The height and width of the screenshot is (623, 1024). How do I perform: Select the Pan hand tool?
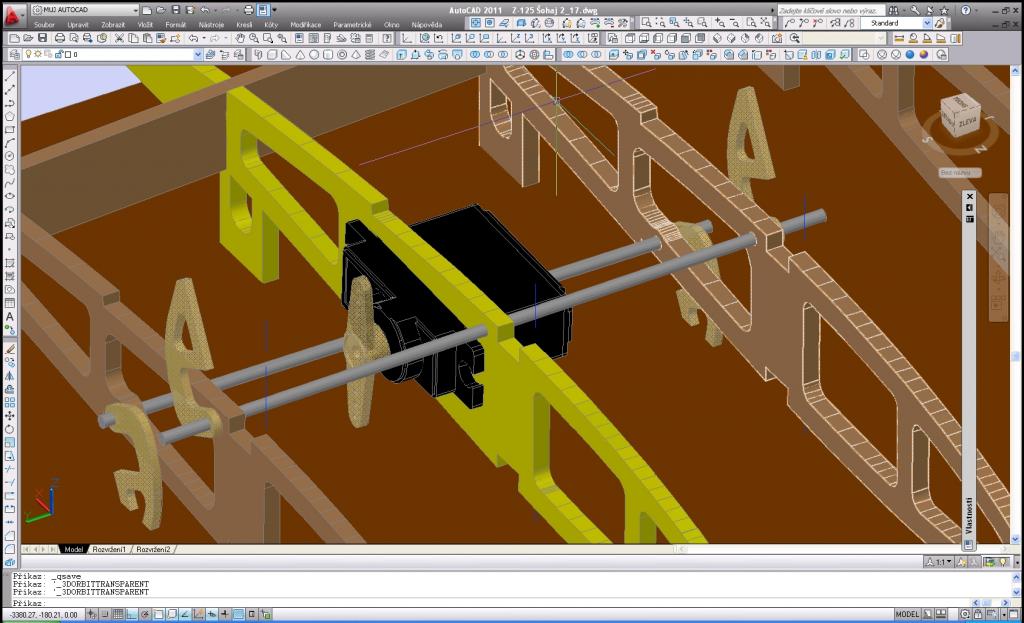[x=241, y=38]
